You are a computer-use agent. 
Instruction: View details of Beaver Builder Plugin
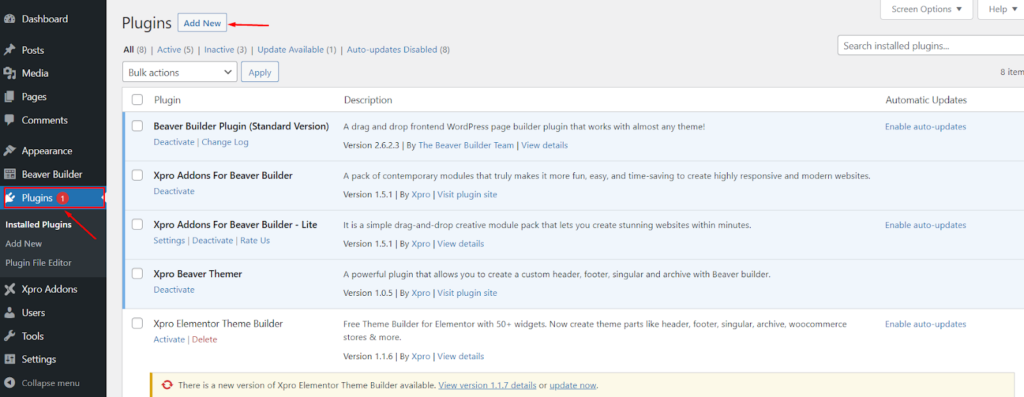(544, 146)
